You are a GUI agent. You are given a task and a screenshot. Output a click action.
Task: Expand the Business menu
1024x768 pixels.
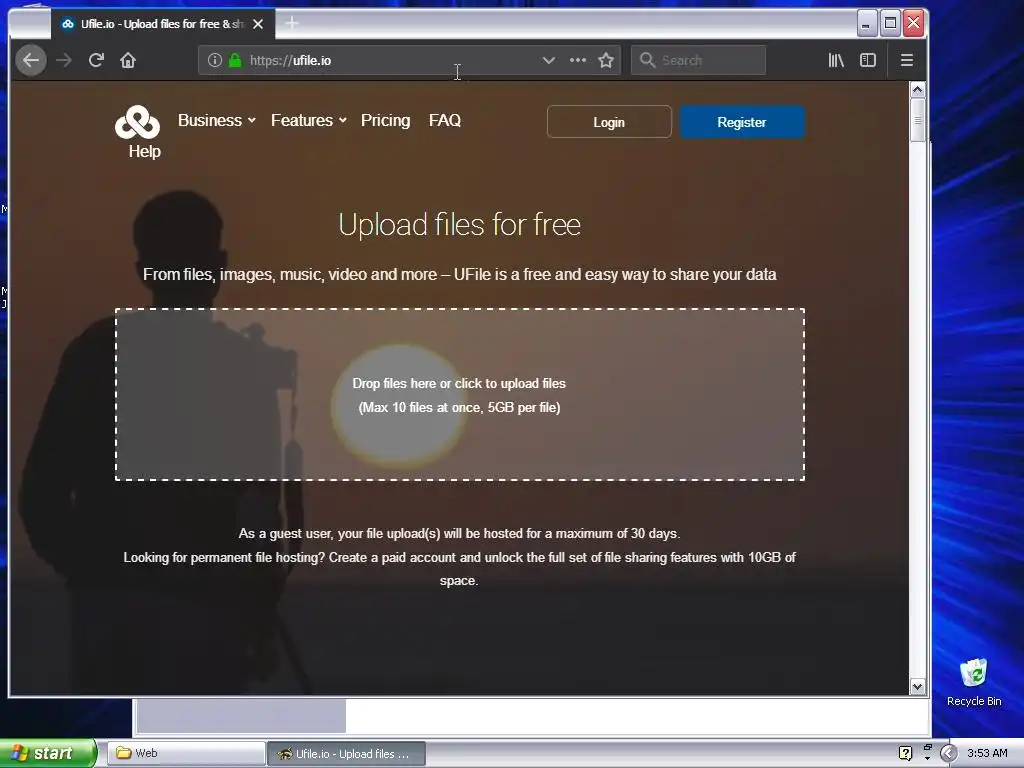pos(217,121)
